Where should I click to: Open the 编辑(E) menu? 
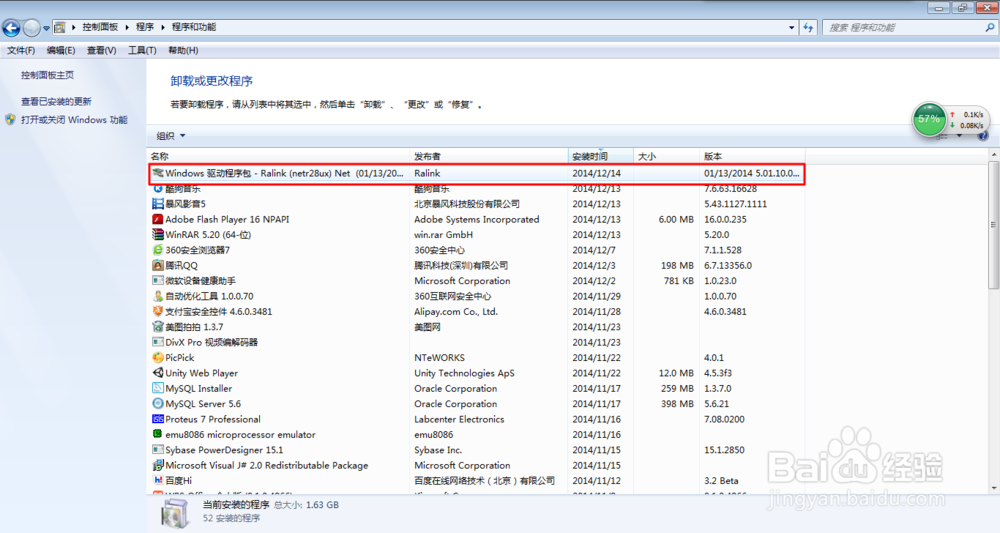[x=61, y=50]
